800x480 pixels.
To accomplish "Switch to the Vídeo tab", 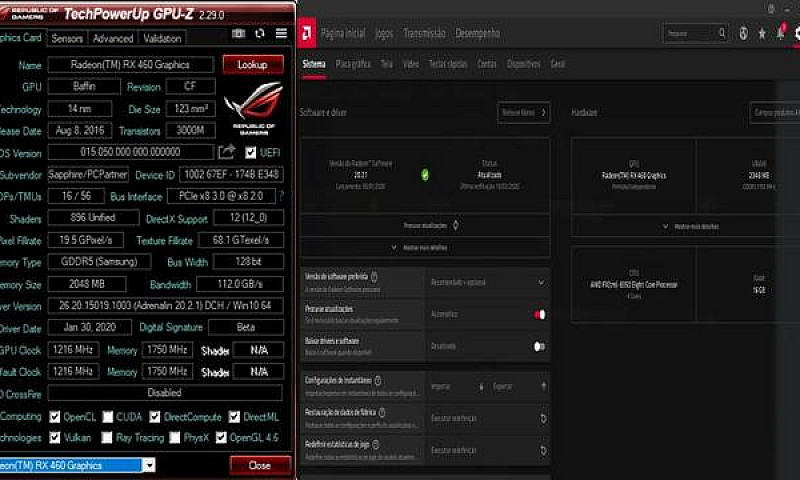I will tap(411, 64).
